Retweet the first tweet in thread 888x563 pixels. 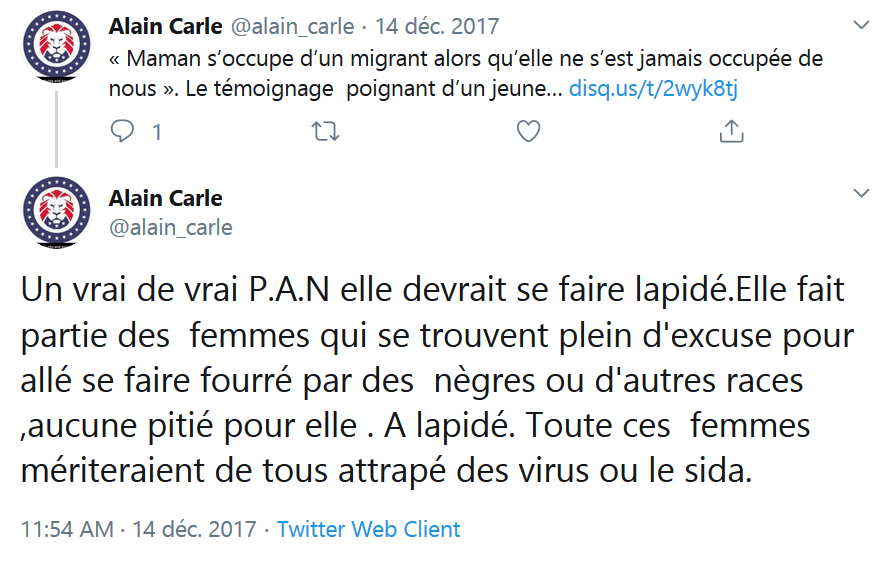point(326,131)
